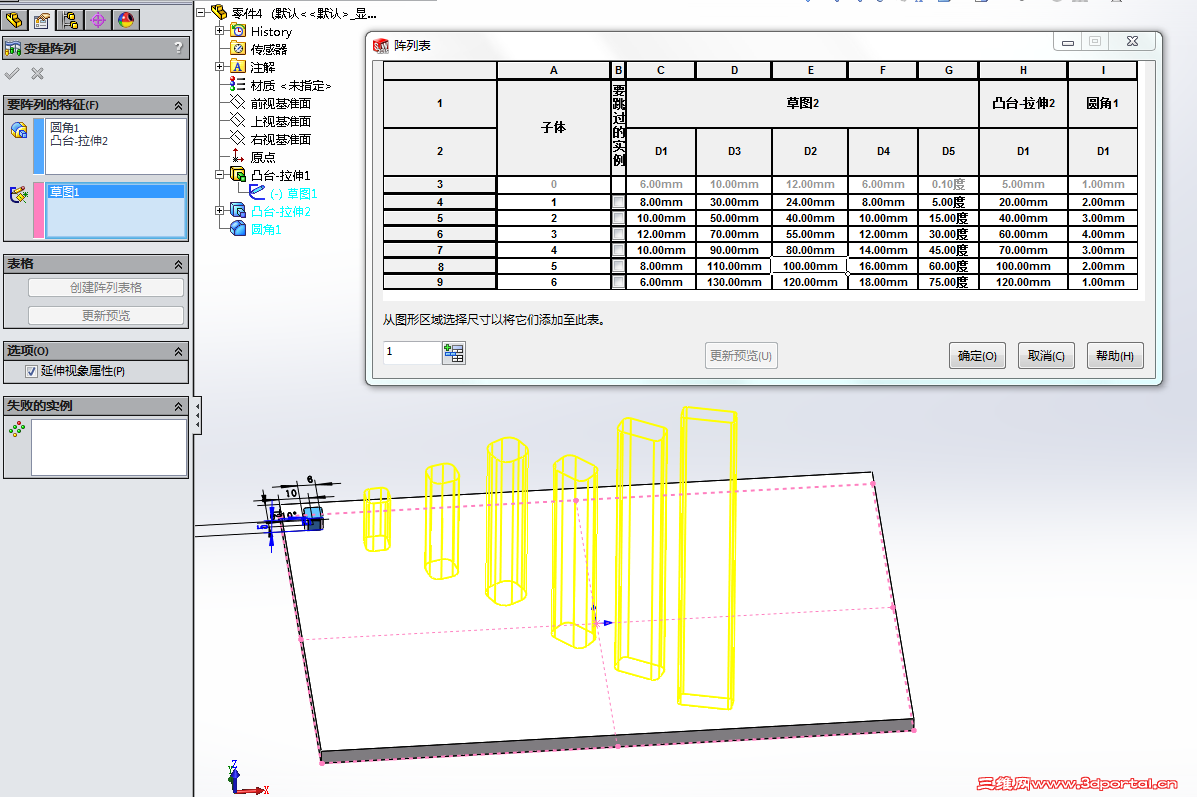This screenshot has width=1197, height=797.
Task: Skip instance 1 with its checkbox
Action: pos(618,202)
